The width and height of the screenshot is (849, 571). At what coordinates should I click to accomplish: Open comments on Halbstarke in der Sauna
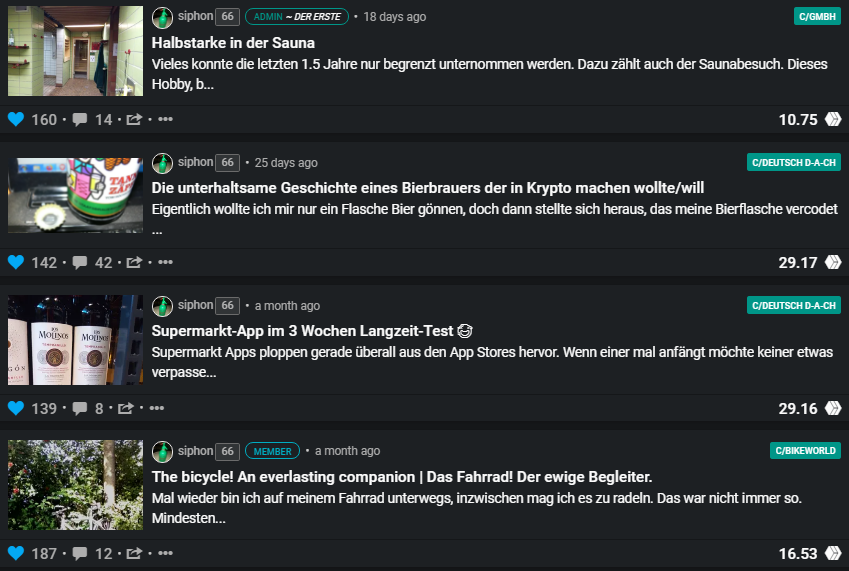click(80, 120)
